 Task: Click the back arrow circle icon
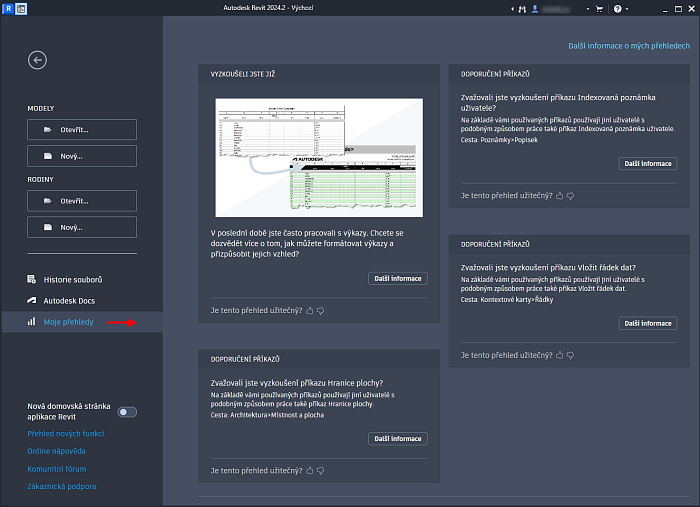(x=37, y=61)
